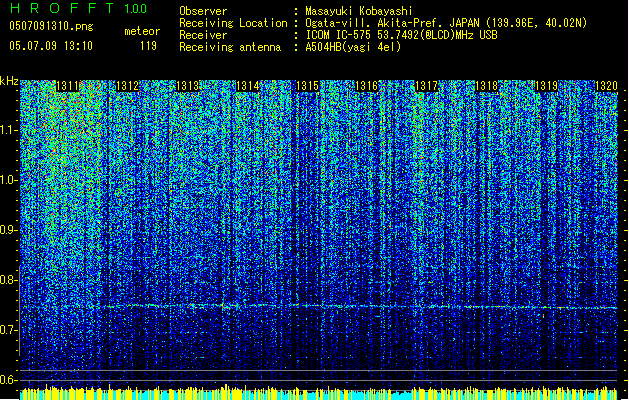
Task: Click the 1317 time marker
Action: pos(426,86)
